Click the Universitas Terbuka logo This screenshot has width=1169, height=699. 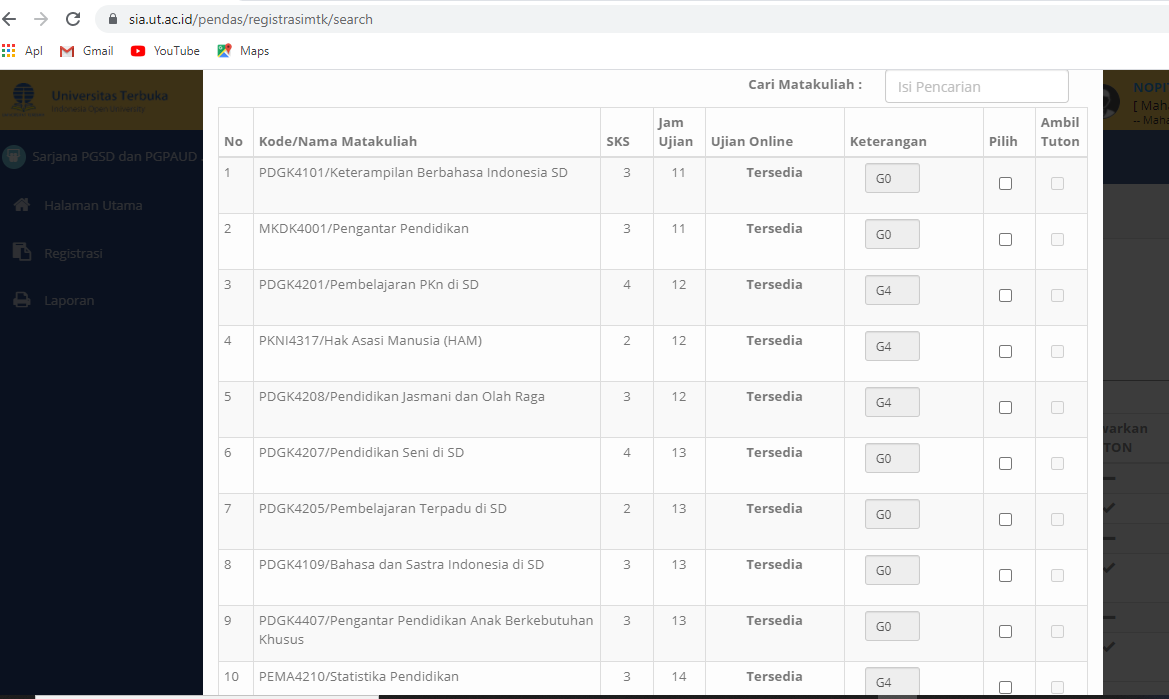point(23,99)
